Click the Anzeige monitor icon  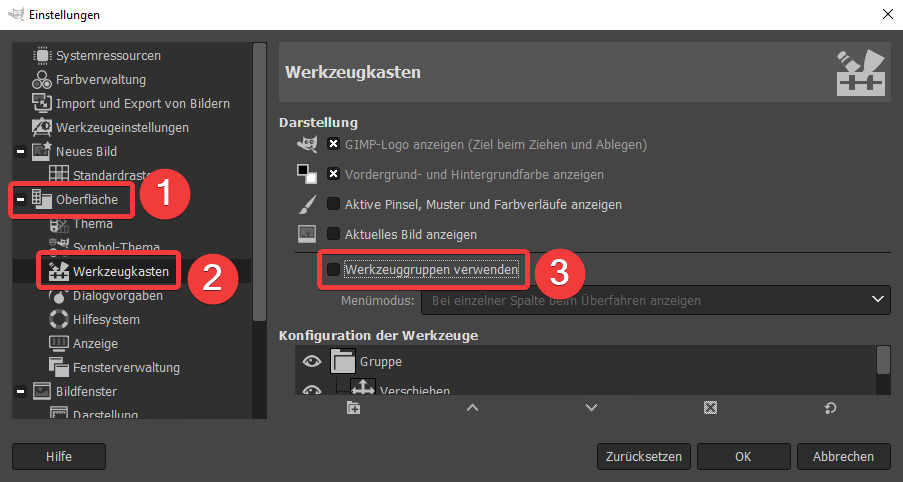pyautogui.click(x=59, y=343)
